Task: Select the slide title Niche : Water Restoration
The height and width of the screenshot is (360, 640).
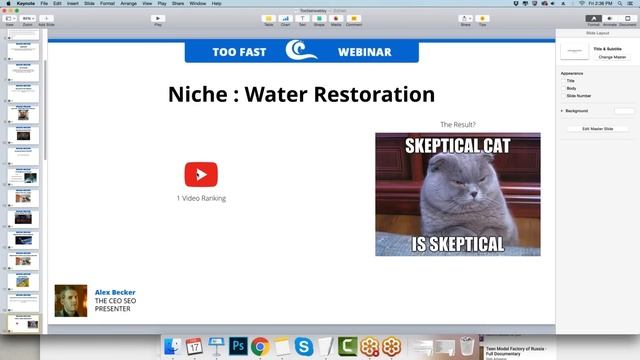Action: tap(302, 94)
